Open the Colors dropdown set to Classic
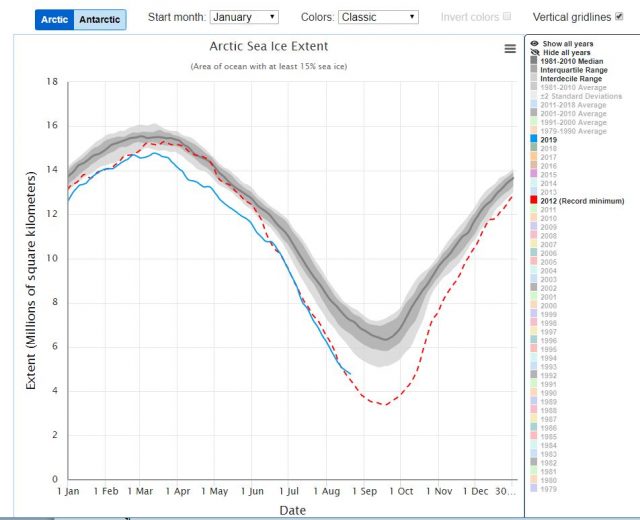This screenshot has height=520, width=640. 378,17
